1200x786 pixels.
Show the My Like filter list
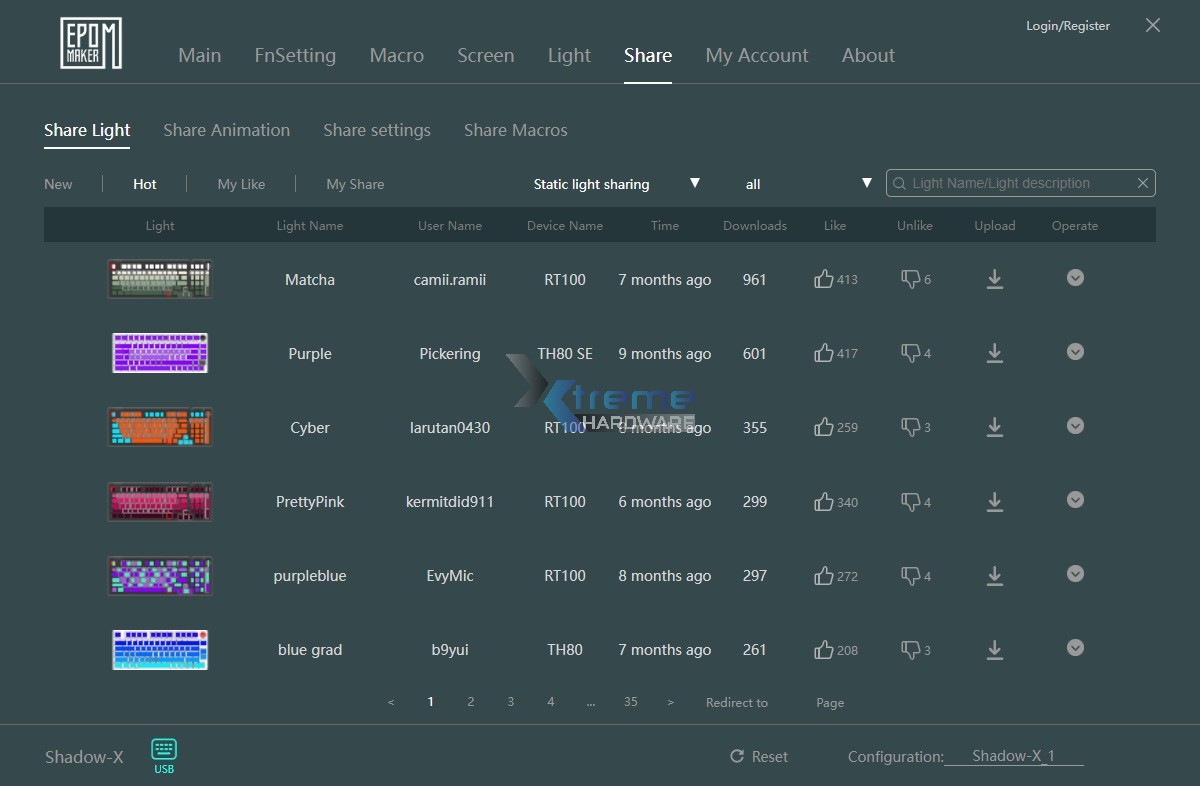click(241, 184)
